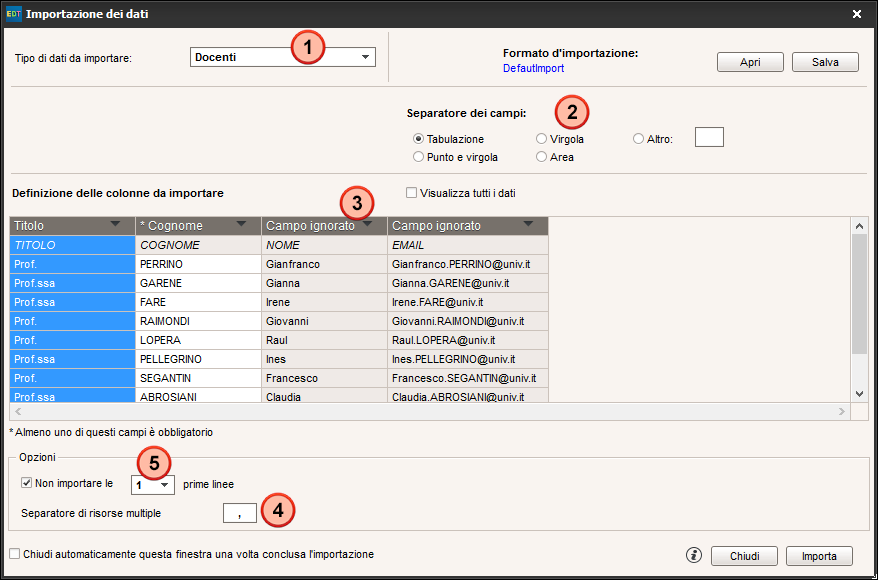Click the Importa button
878x580 pixels.
(x=819, y=556)
